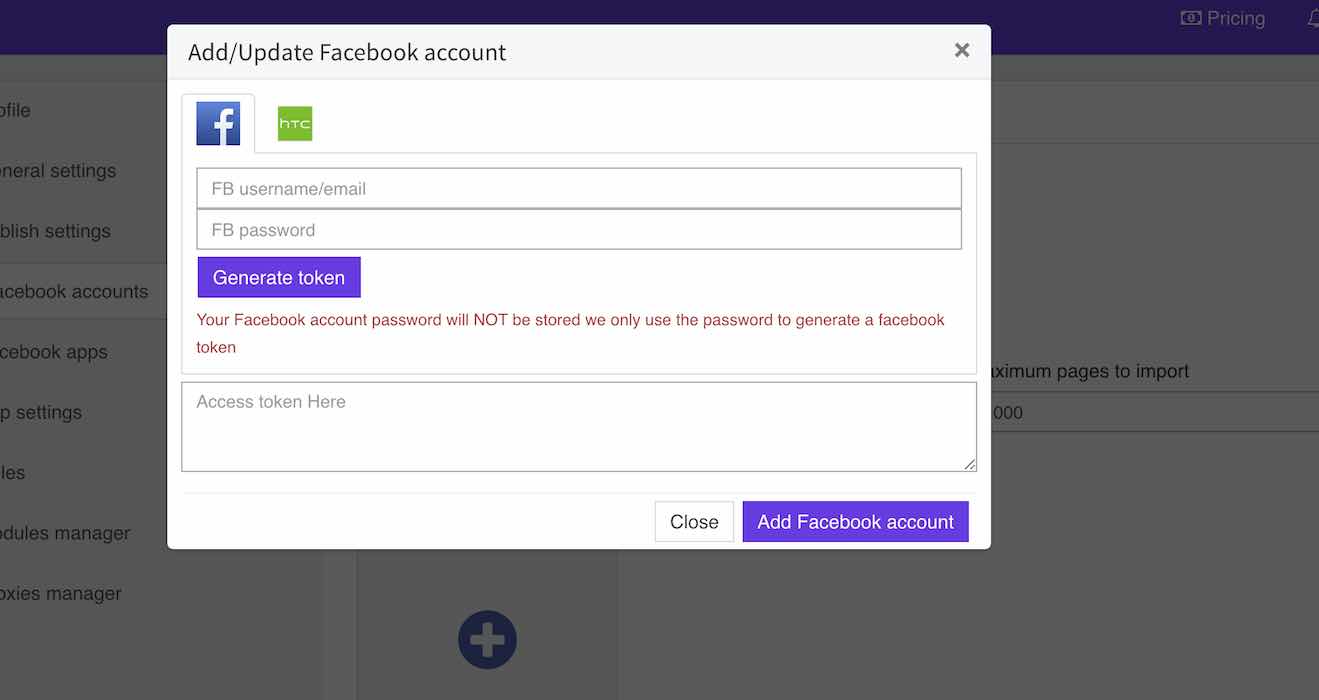Click the plus icon to add an account
The image size is (1319, 700).
pos(487,640)
